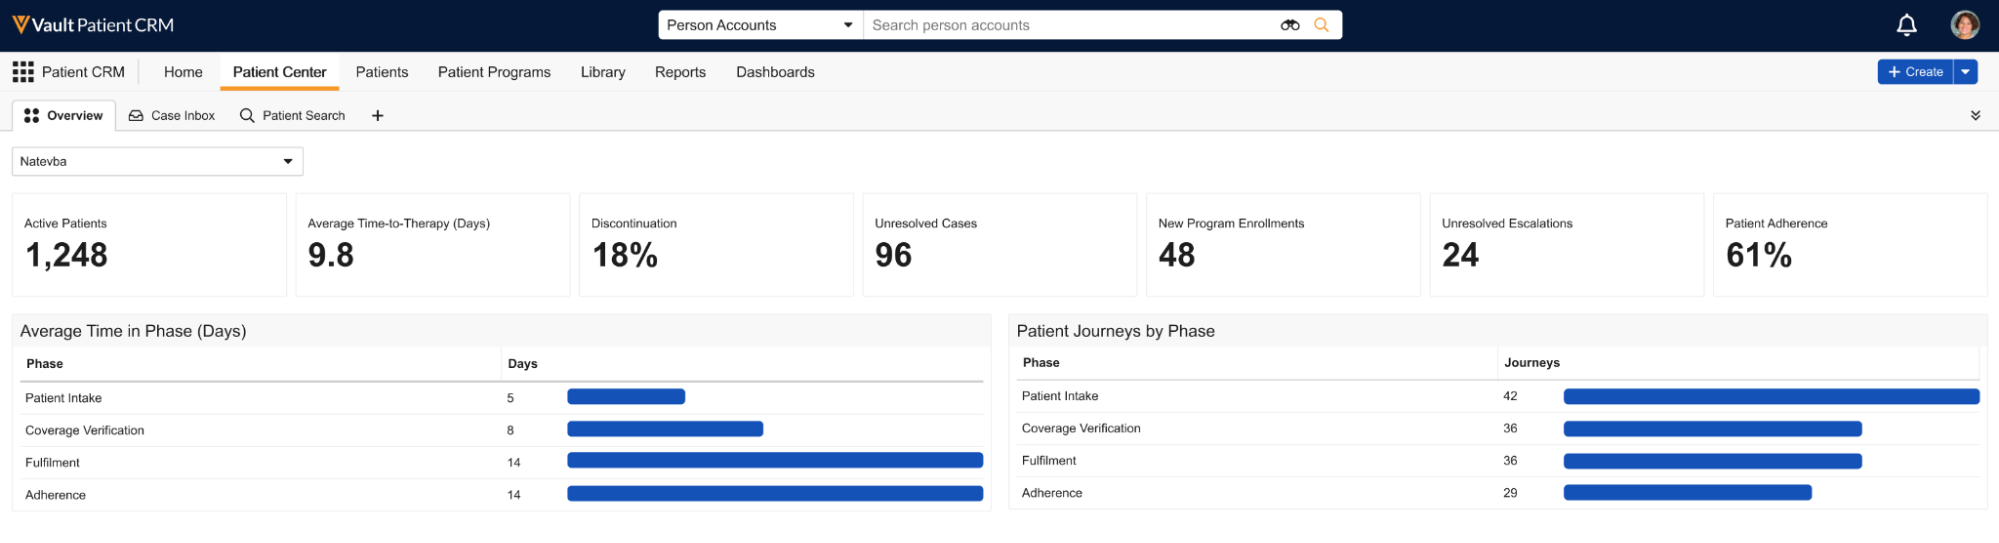This screenshot has width=1999, height=543.
Task: Add a new subtab with plus icon
Action: (377, 116)
